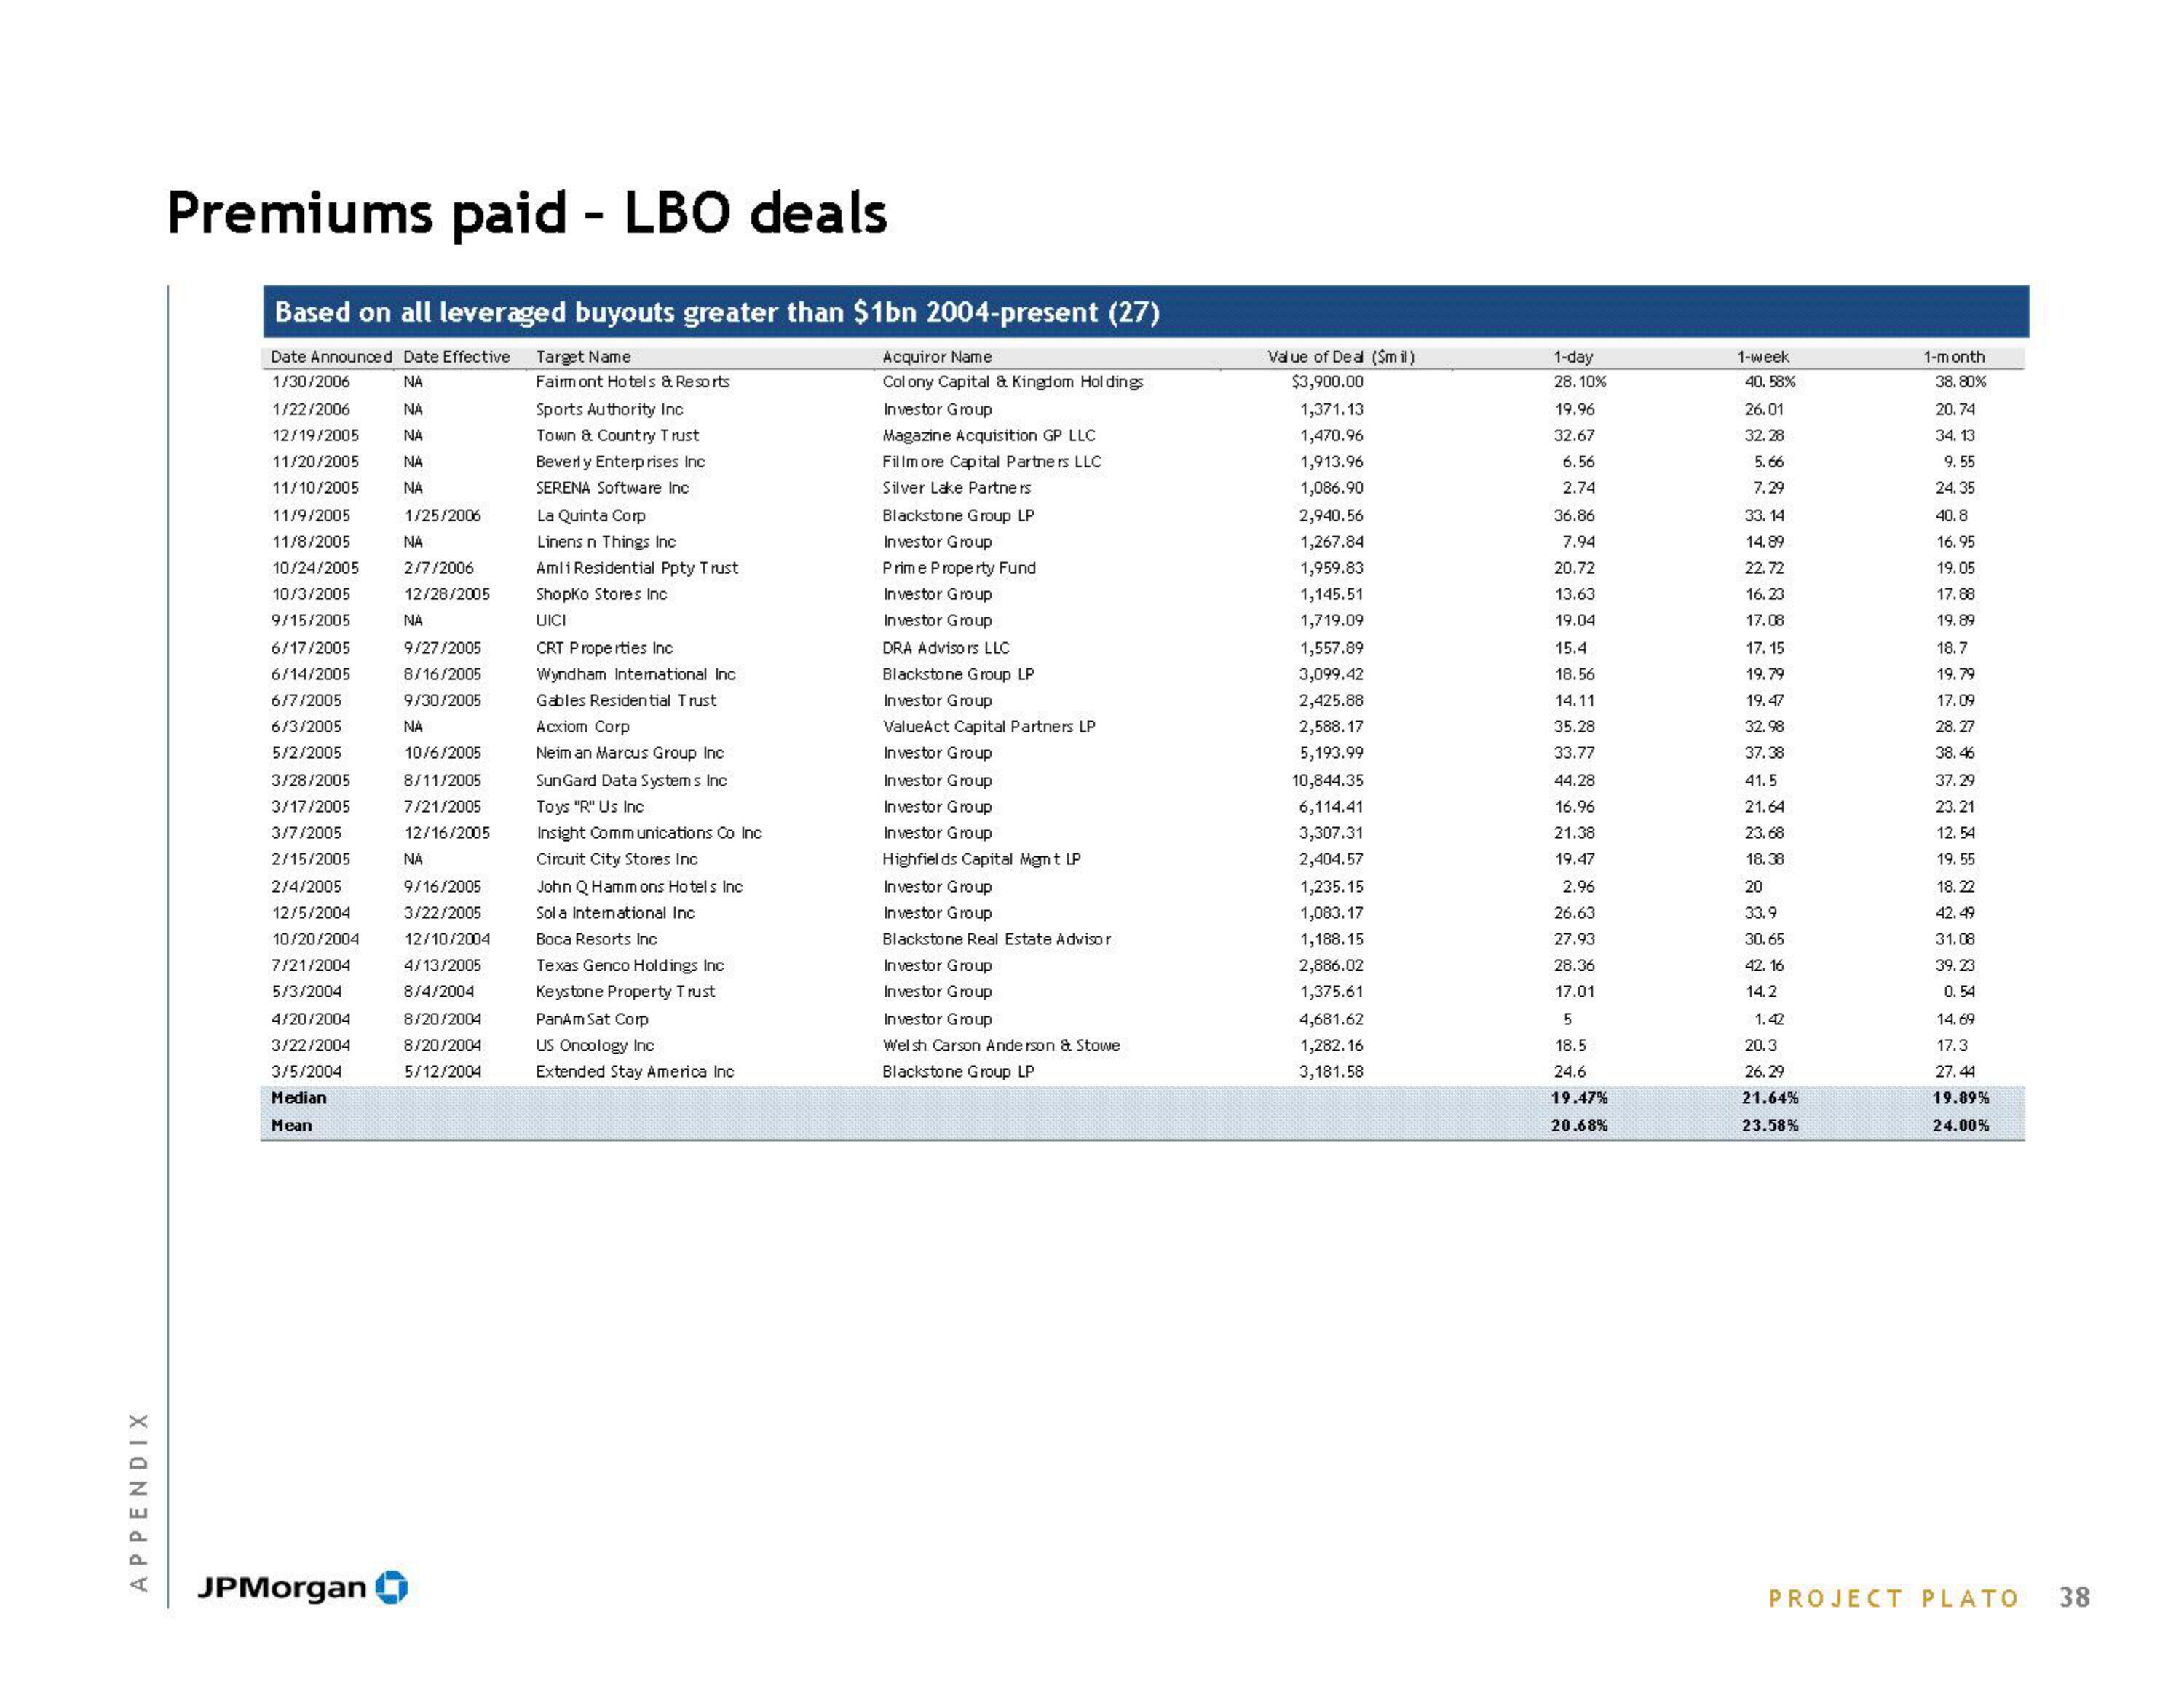Select 'Acxiom Corp' target

582,726
